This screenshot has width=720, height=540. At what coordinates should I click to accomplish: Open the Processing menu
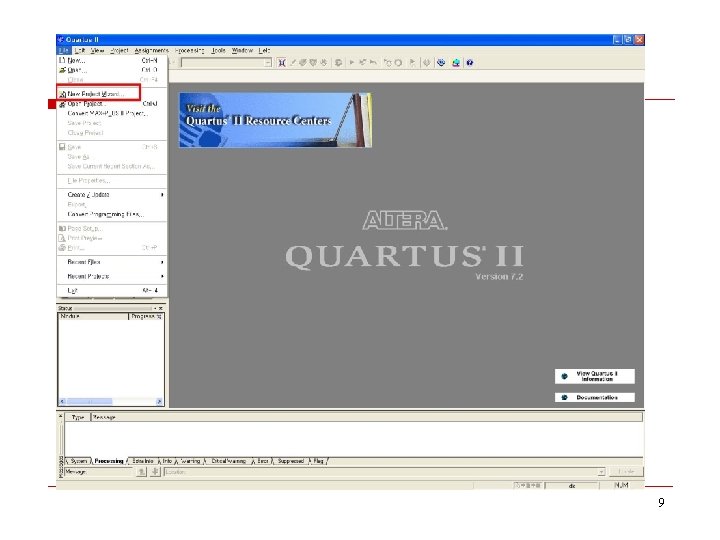189,51
